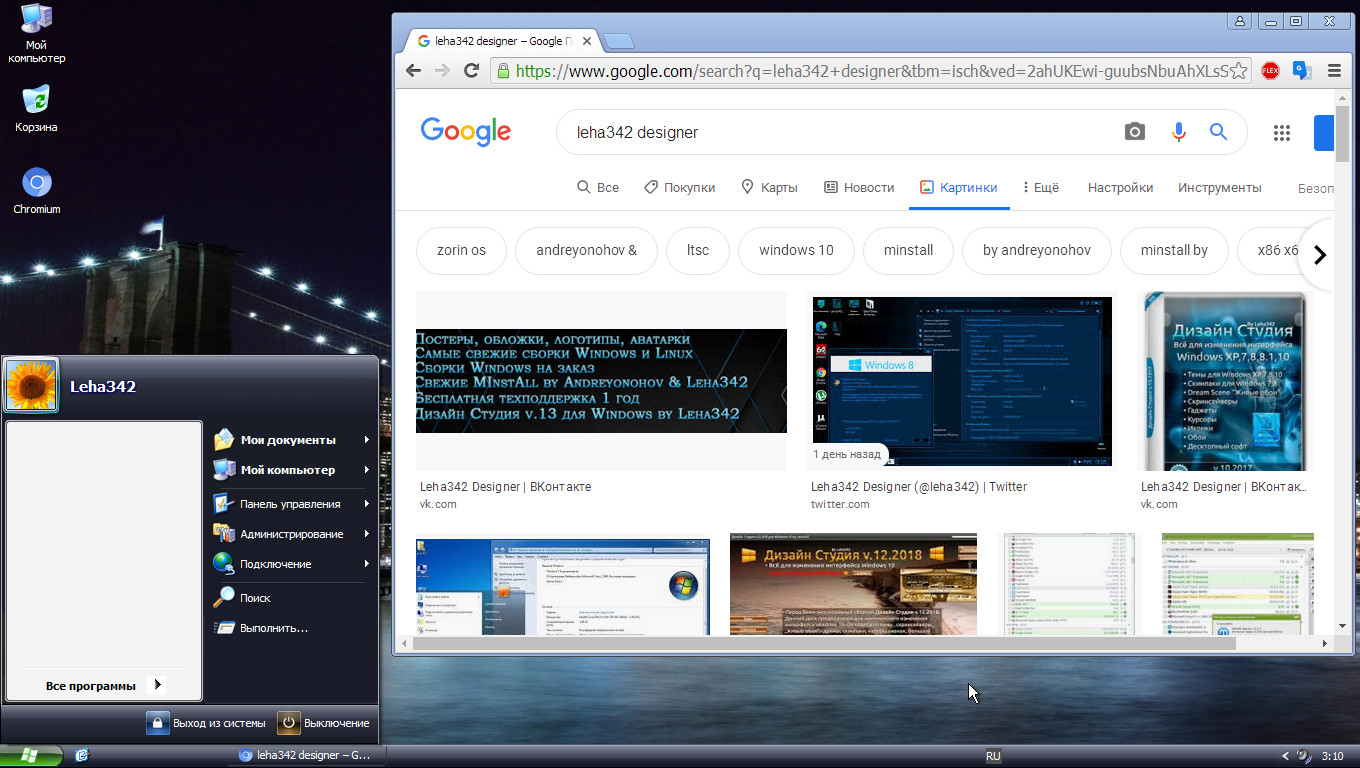Click the Google logo

(466, 132)
